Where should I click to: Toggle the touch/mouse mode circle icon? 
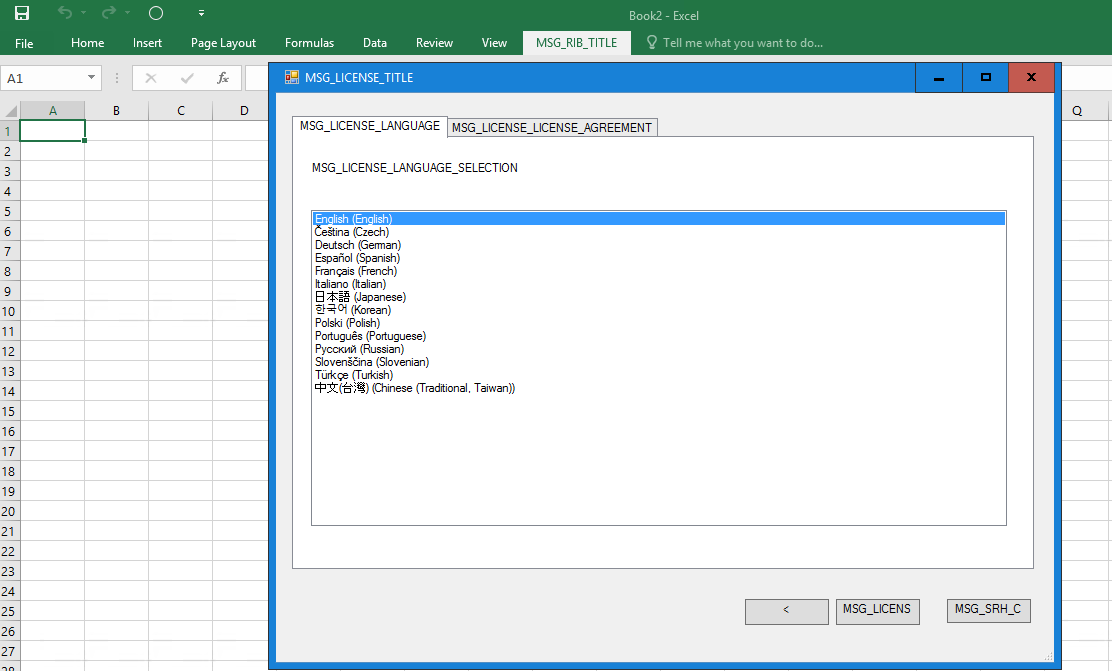(156, 13)
